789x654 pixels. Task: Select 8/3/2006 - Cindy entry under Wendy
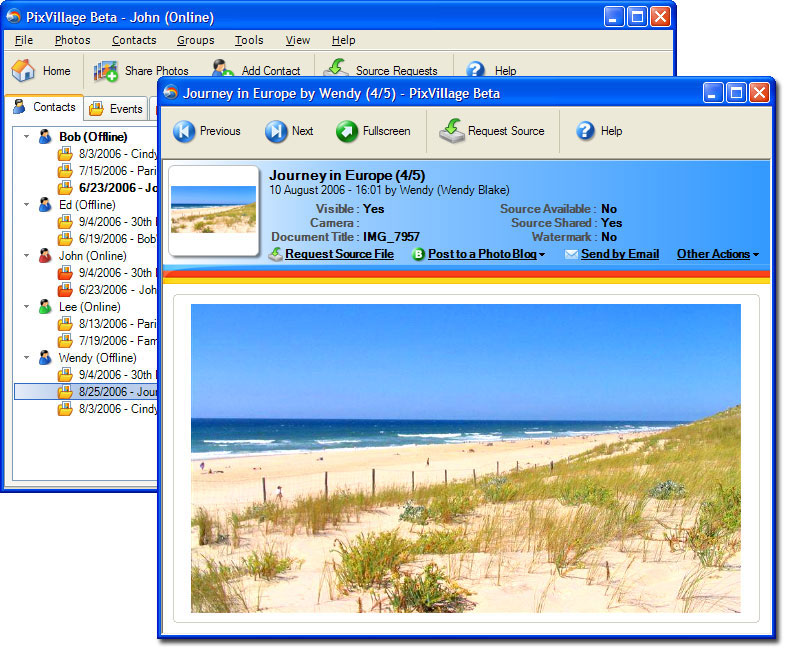pos(108,409)
